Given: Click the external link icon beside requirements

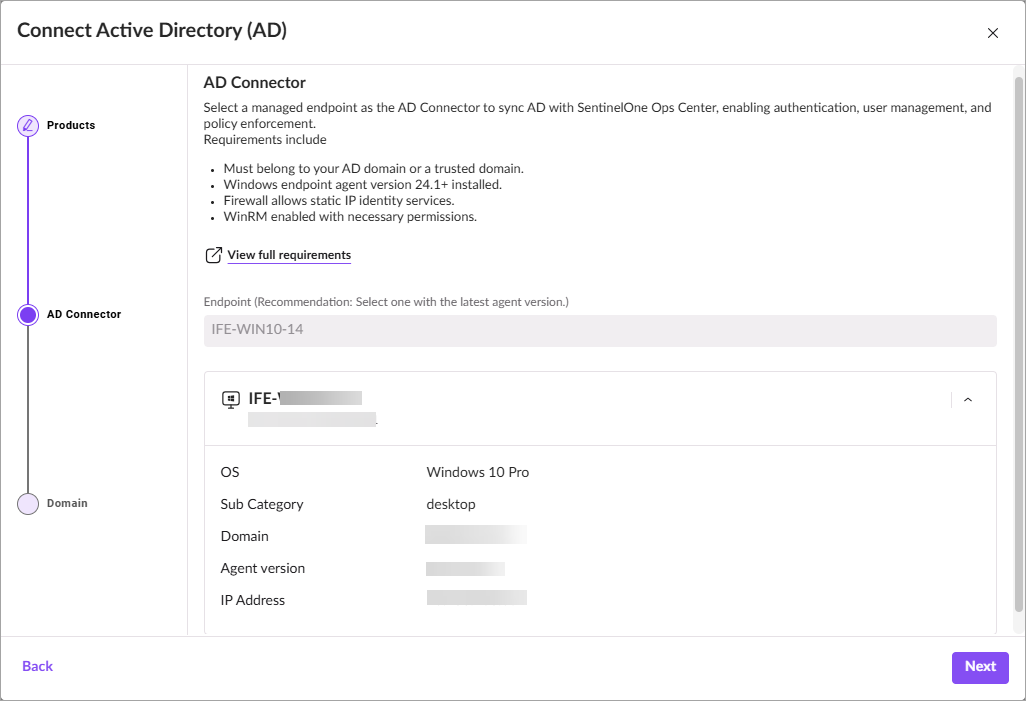Looking at the screenshot, I should tap(213, 255).
